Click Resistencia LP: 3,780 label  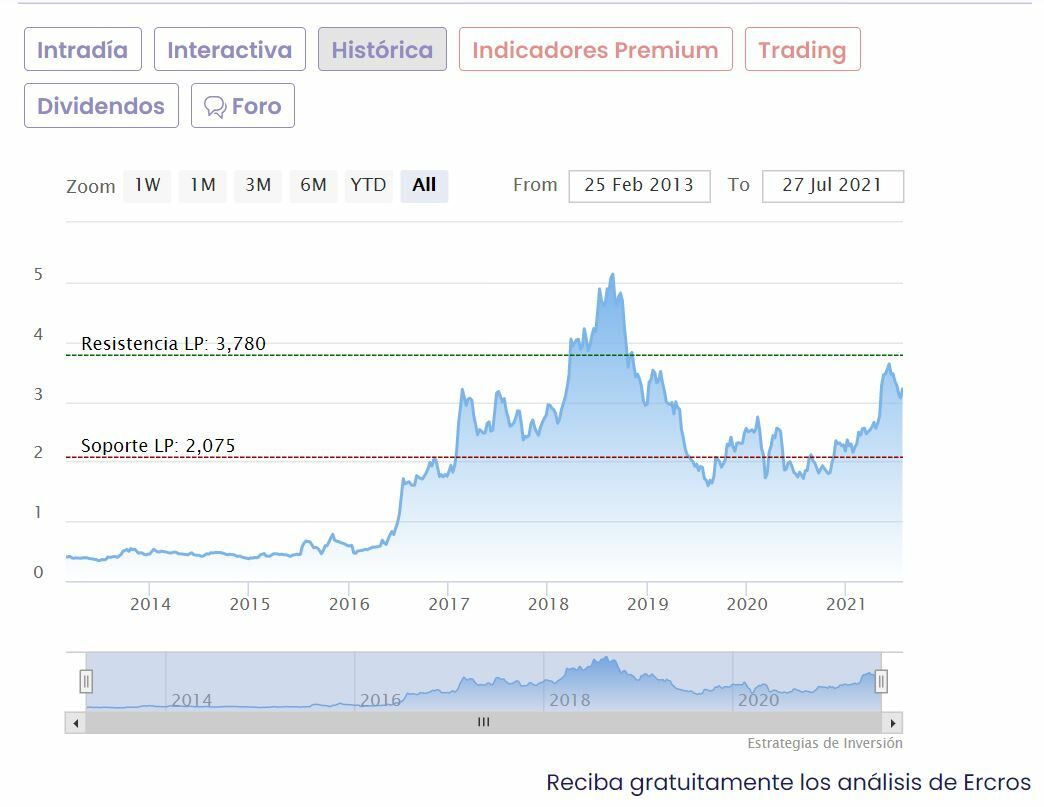click(173, 344)
